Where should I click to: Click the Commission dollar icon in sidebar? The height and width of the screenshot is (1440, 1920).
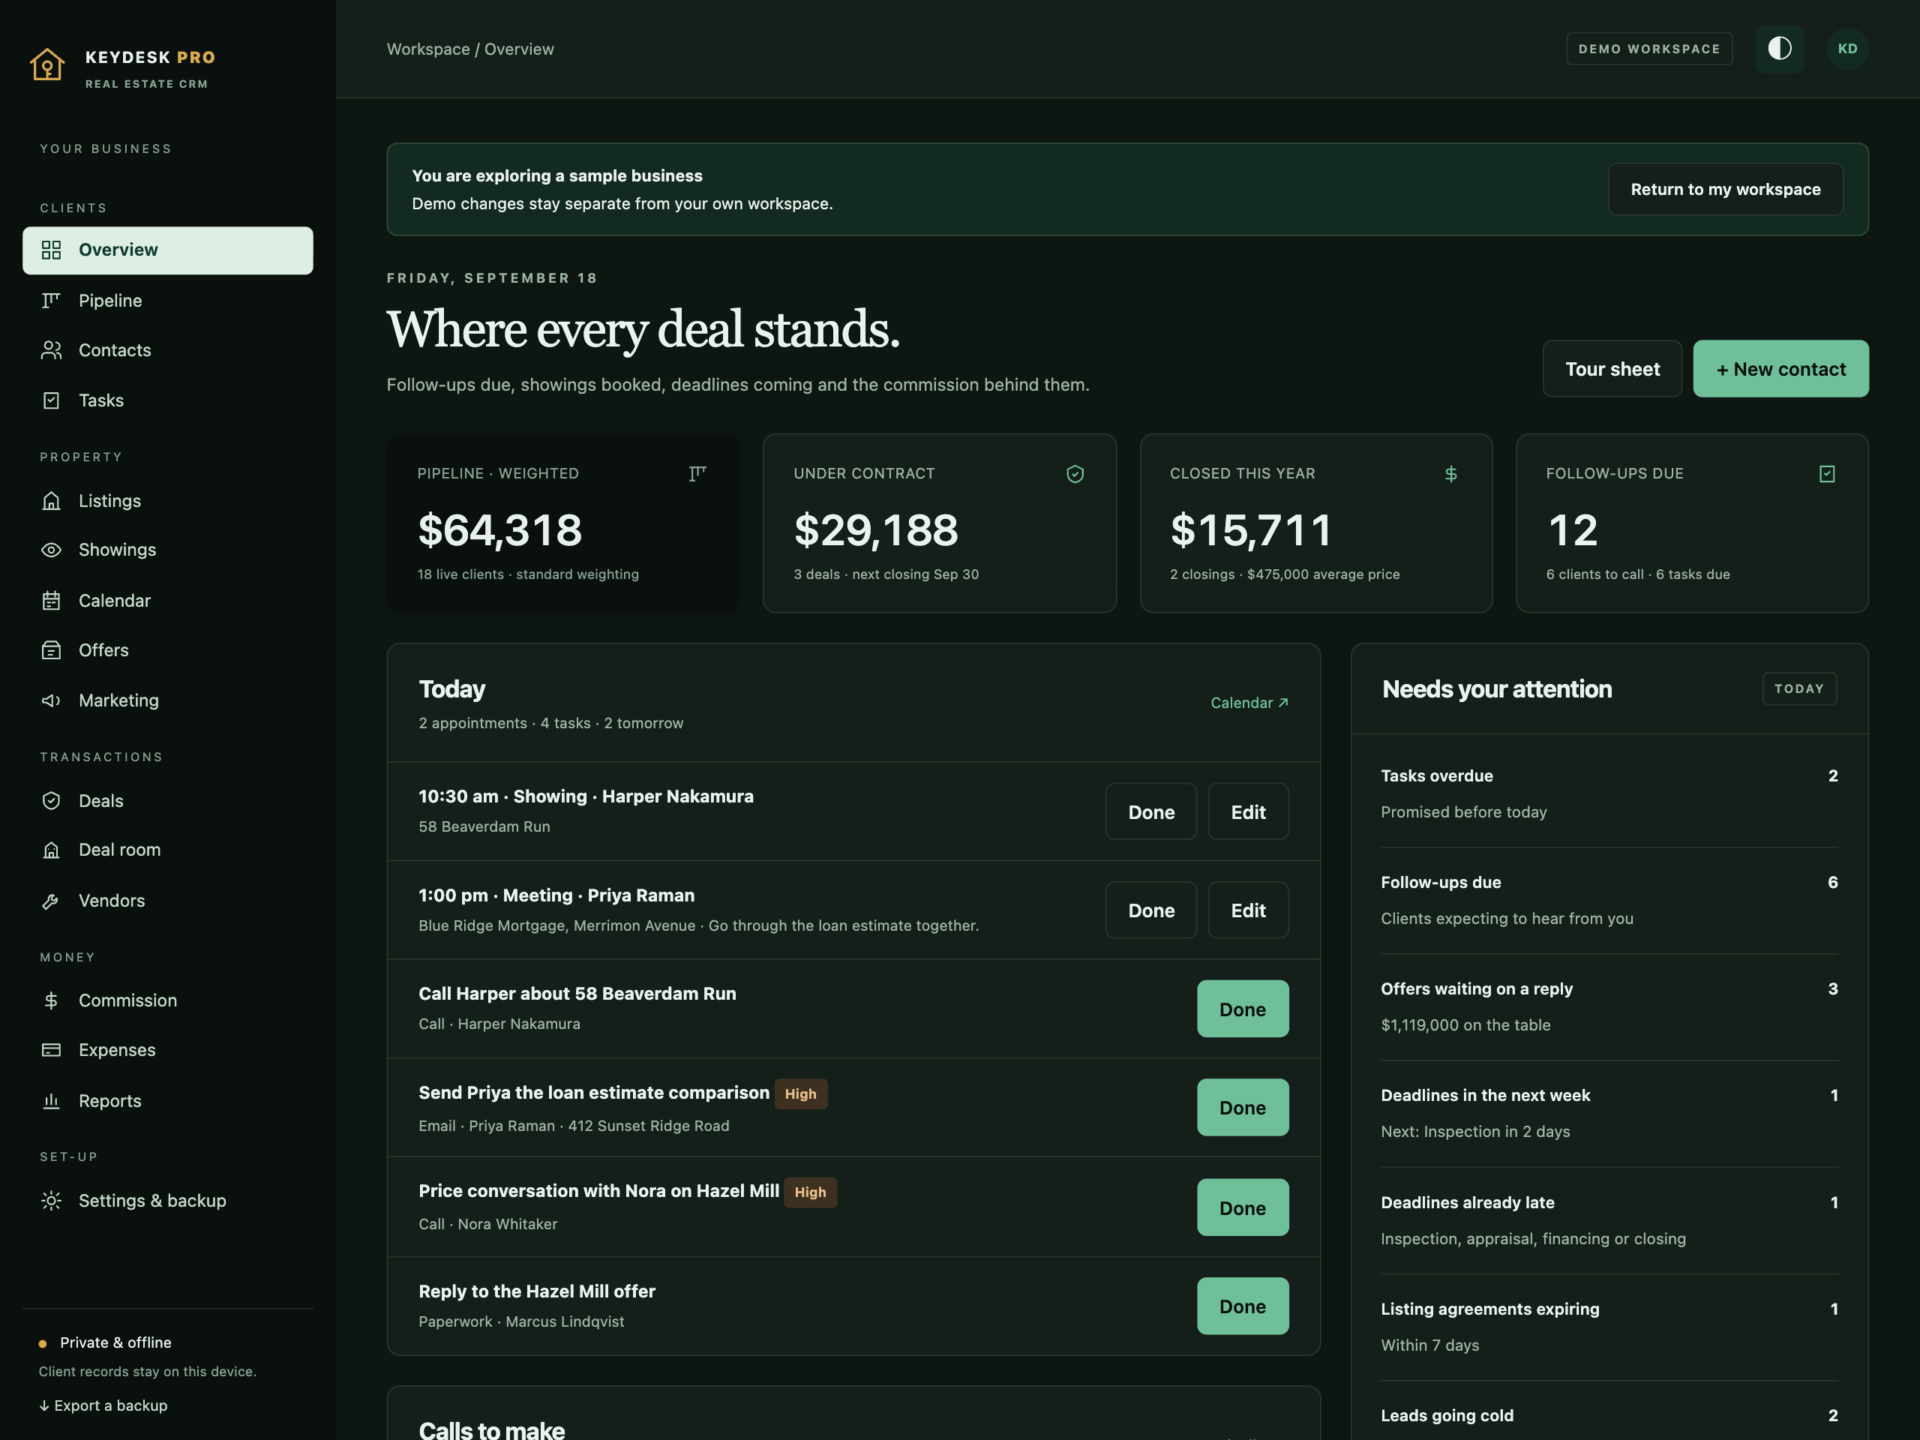(x=51, y=1000)
